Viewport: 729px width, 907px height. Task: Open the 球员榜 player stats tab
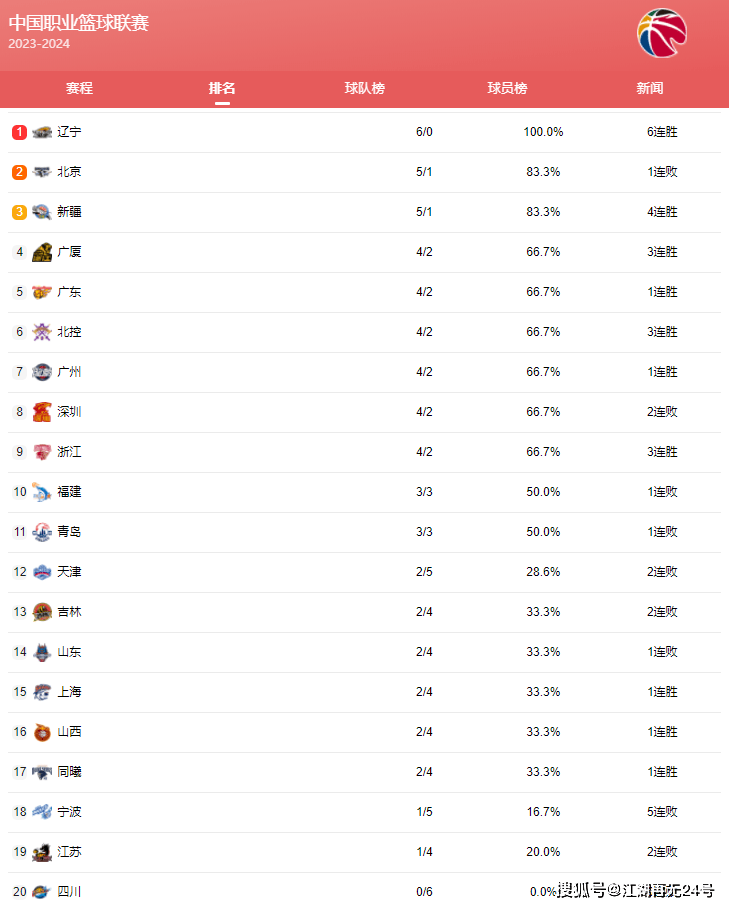(507, 88)
